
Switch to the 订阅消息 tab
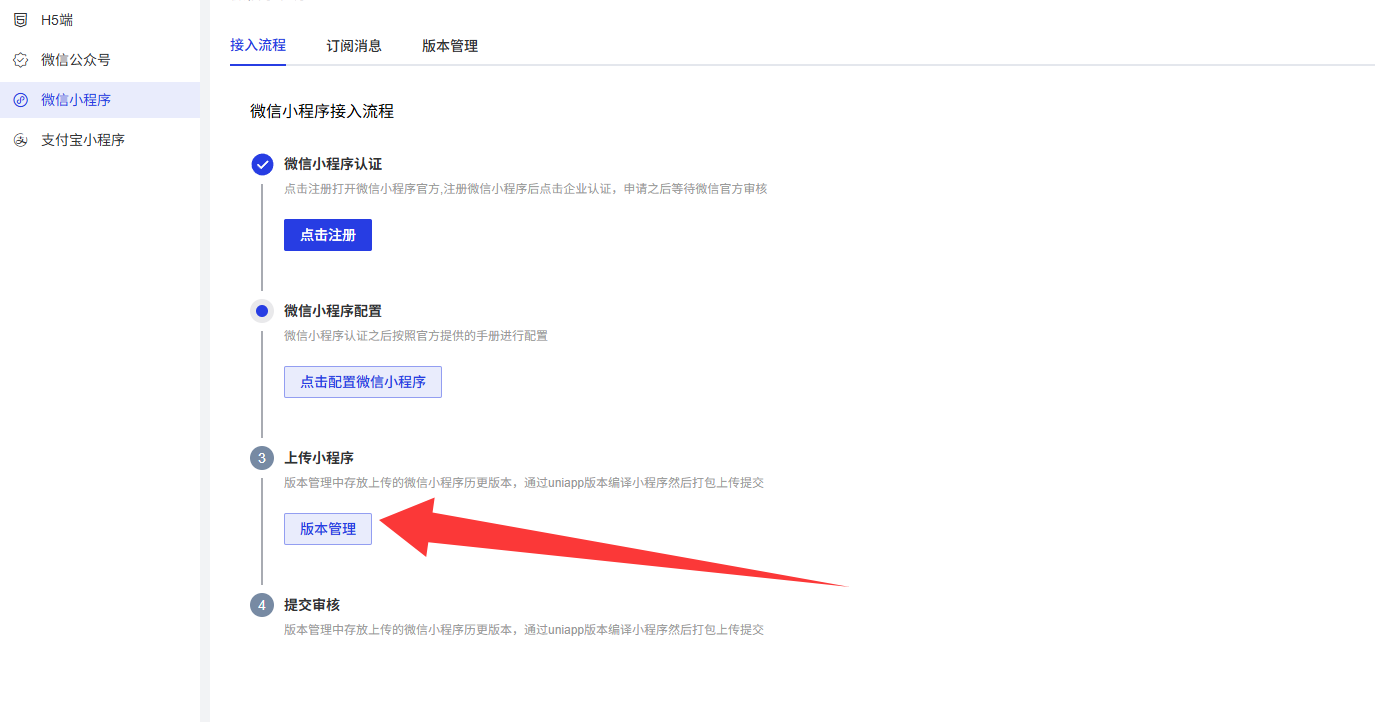pos(354,45)
